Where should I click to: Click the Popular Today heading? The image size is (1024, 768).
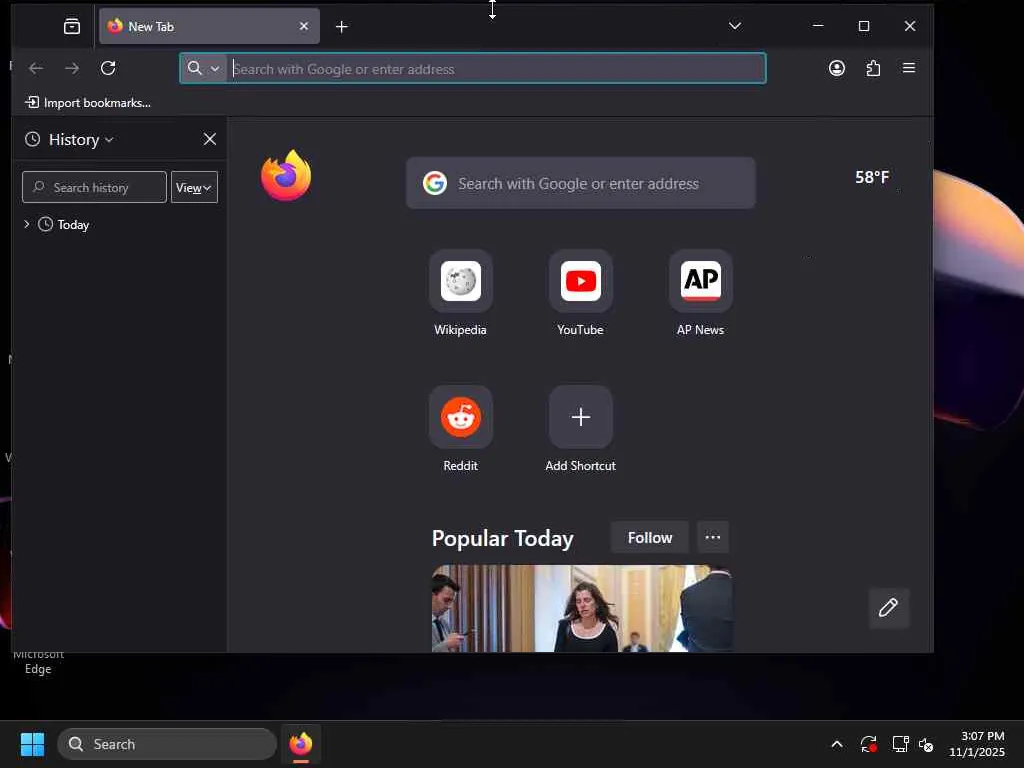click(x=502, y=538)
